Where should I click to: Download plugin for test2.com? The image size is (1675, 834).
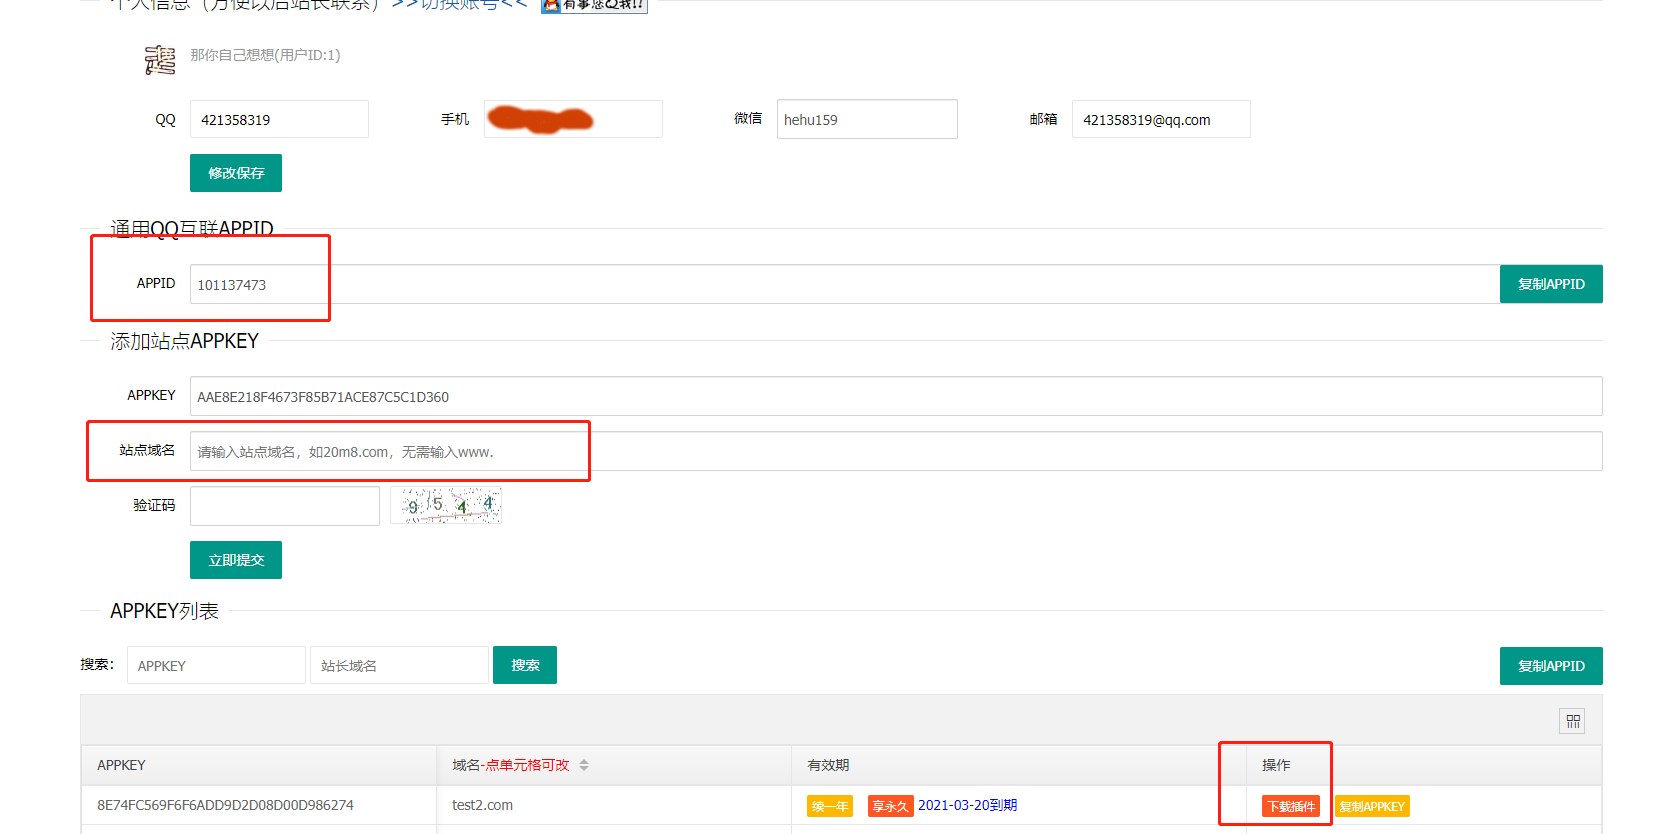tap(1291, 806)
